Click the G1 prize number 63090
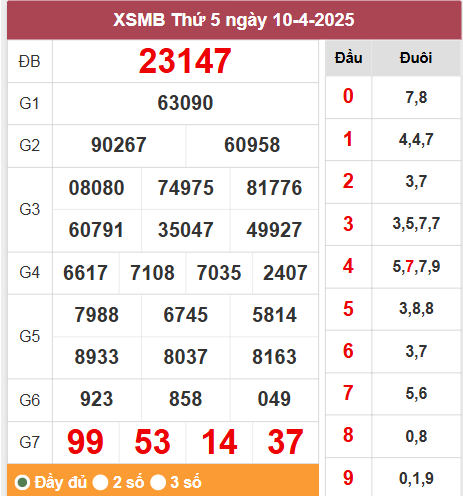This screenshot has height=496, width=463. pyautogui.click(x=185, y=103)
